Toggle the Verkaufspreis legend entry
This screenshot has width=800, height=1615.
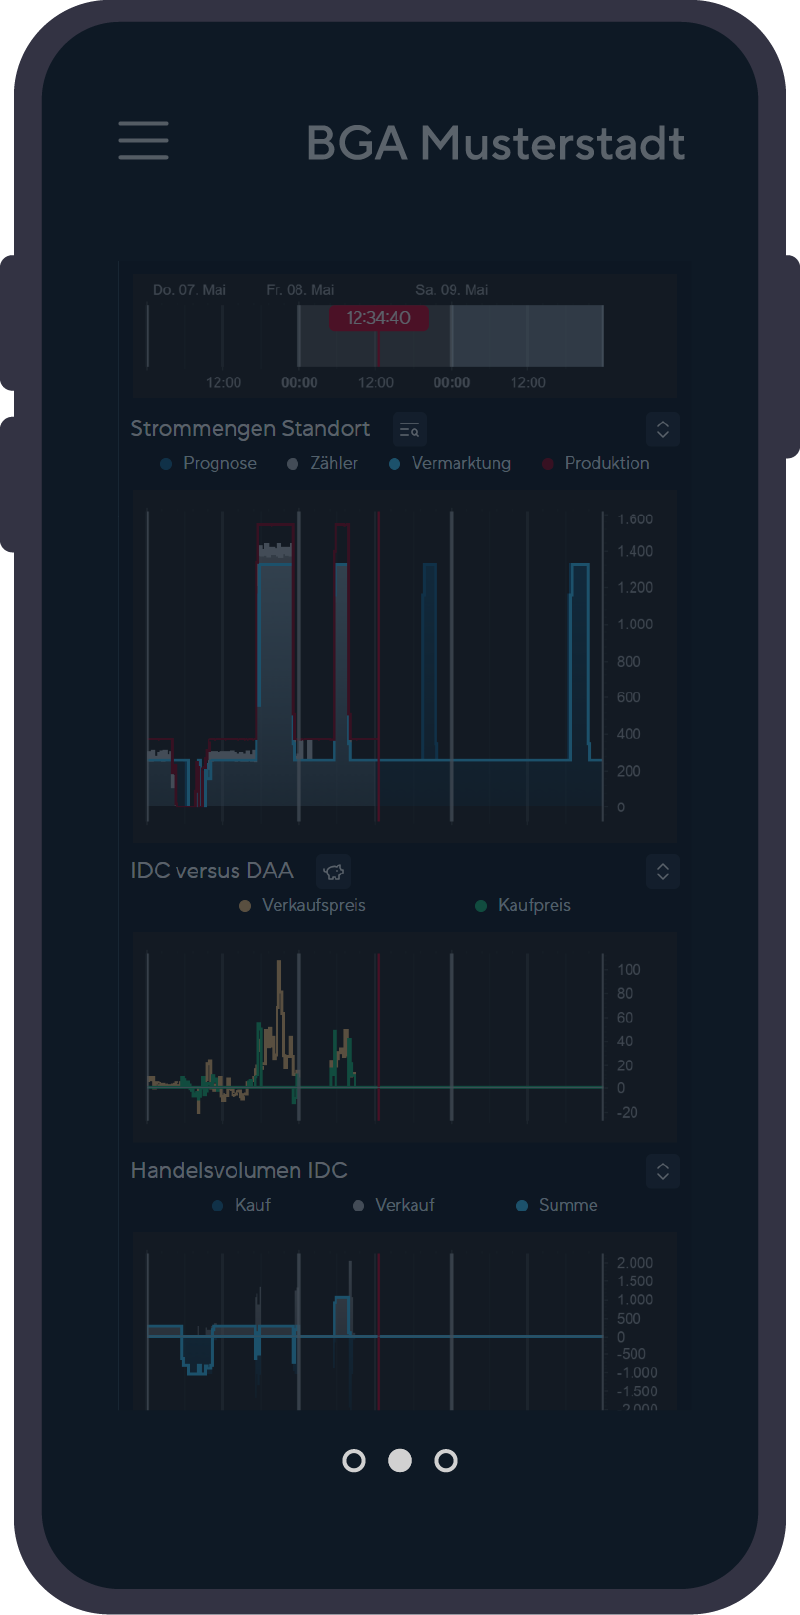pos(303,906)
